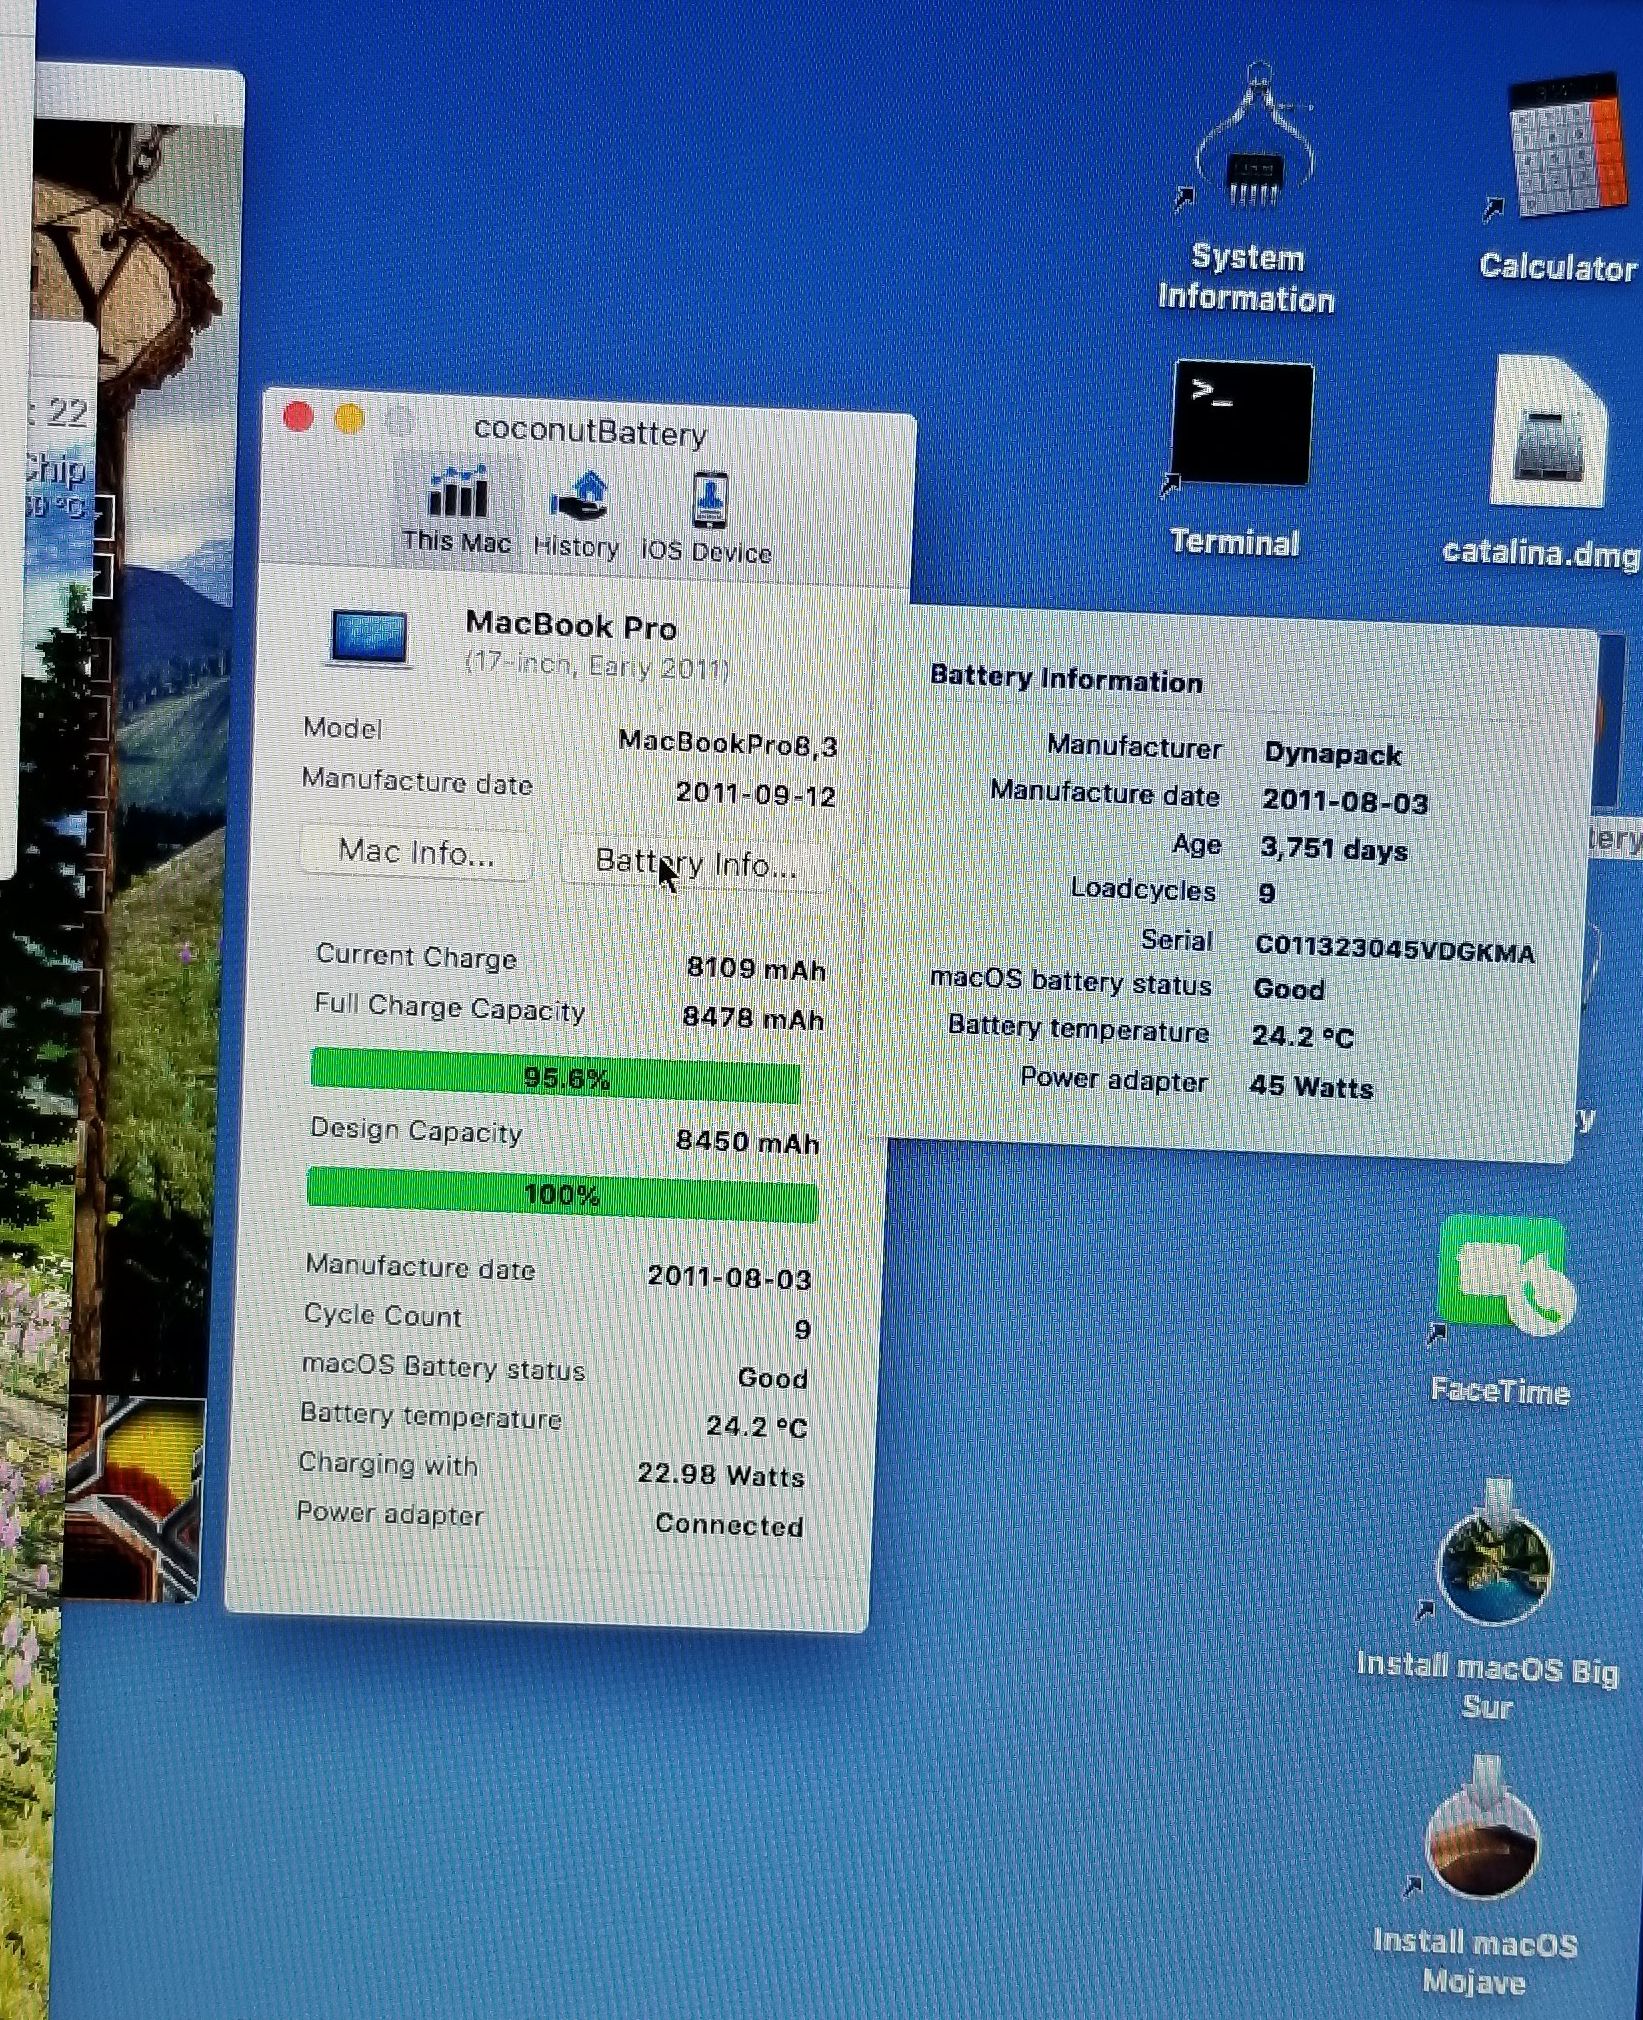This screenshot has height=2020, width=1643.
Task: Open the Terminal shortcut on desktop
Action: coord(1242,424)
